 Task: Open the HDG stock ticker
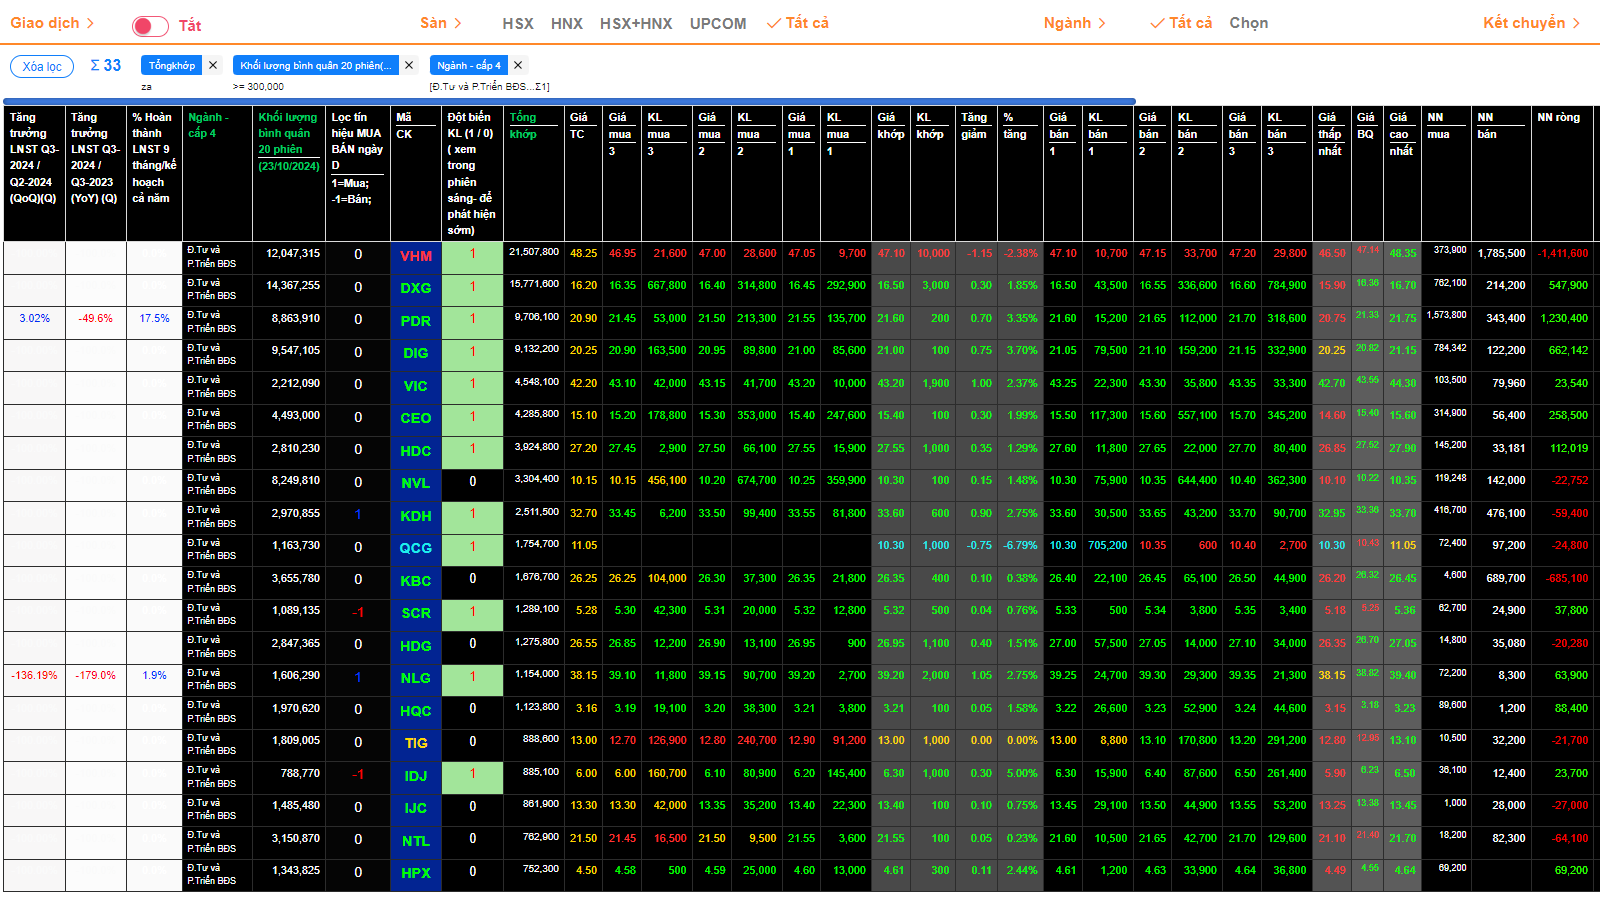tap(416, 646)
